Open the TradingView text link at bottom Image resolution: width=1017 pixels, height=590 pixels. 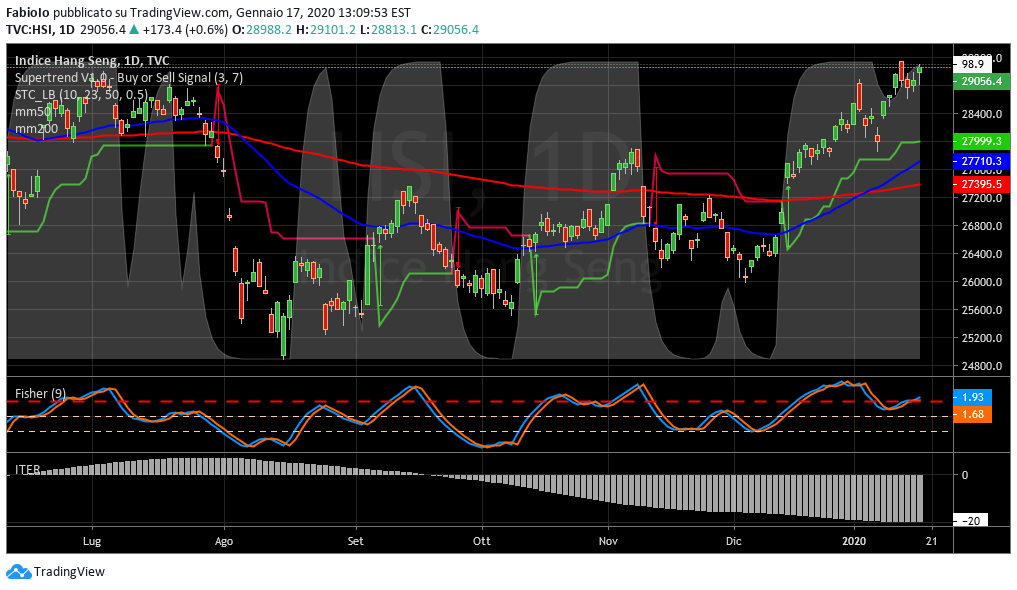coord(69,572)
